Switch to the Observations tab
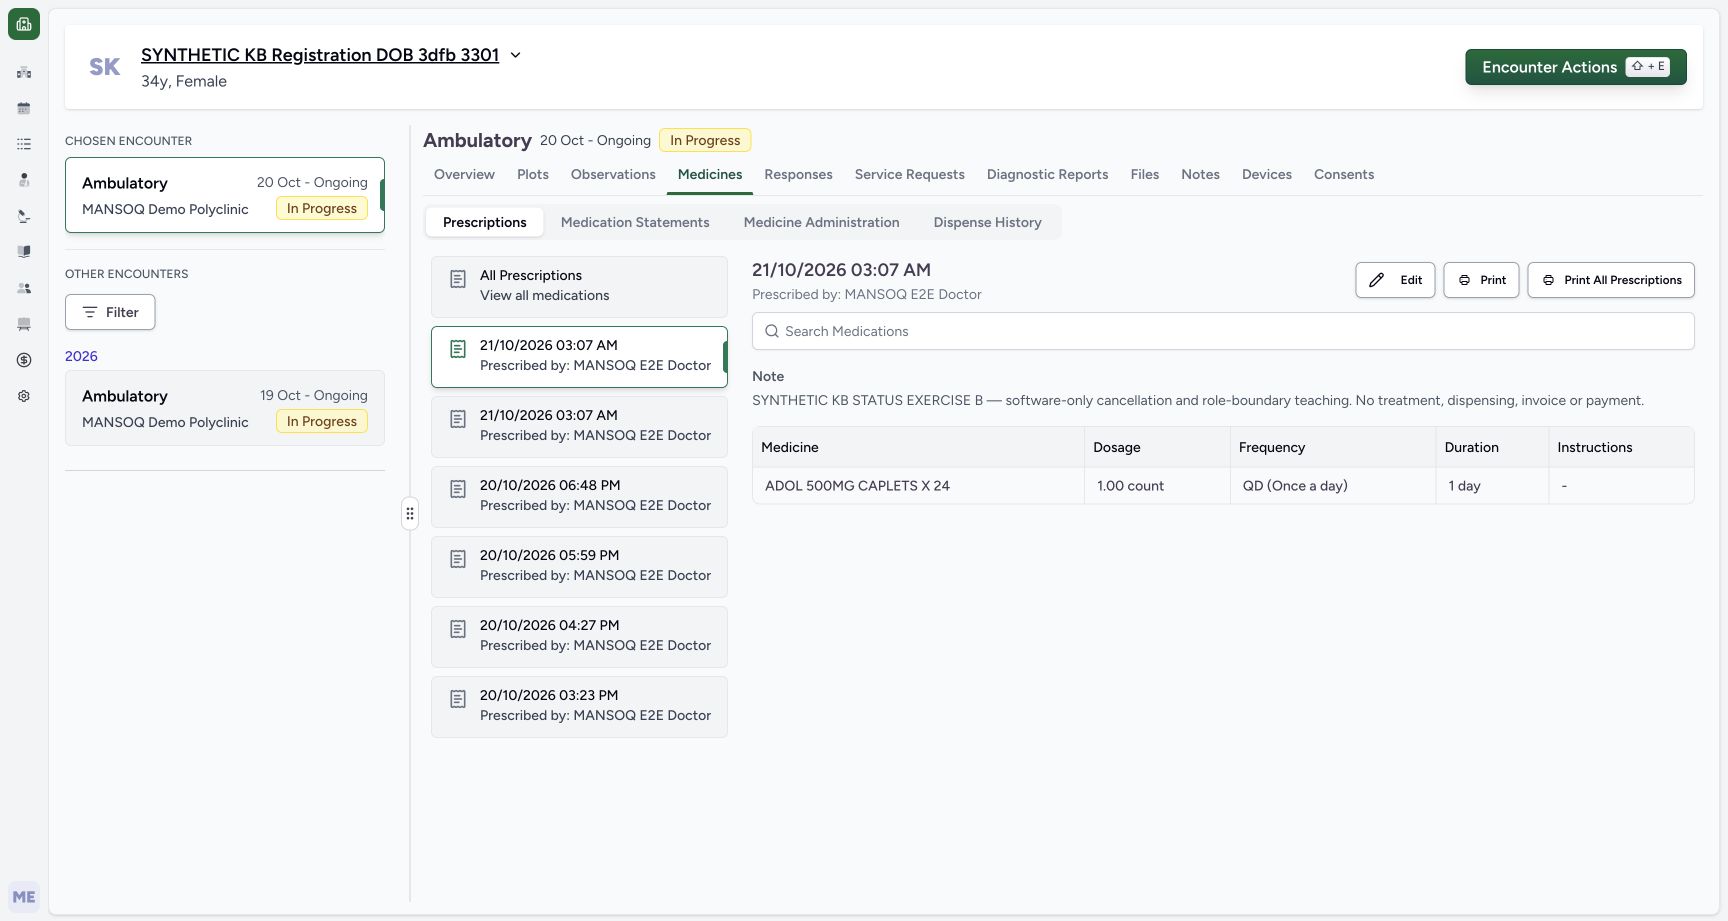The height and width of the screenshot is (921, 1728). tap(613, 174)
